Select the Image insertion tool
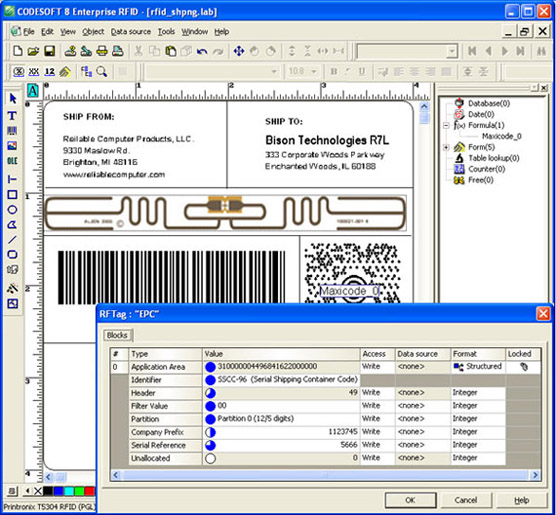This screenshot has height=515, width=556. pos(12,146)
